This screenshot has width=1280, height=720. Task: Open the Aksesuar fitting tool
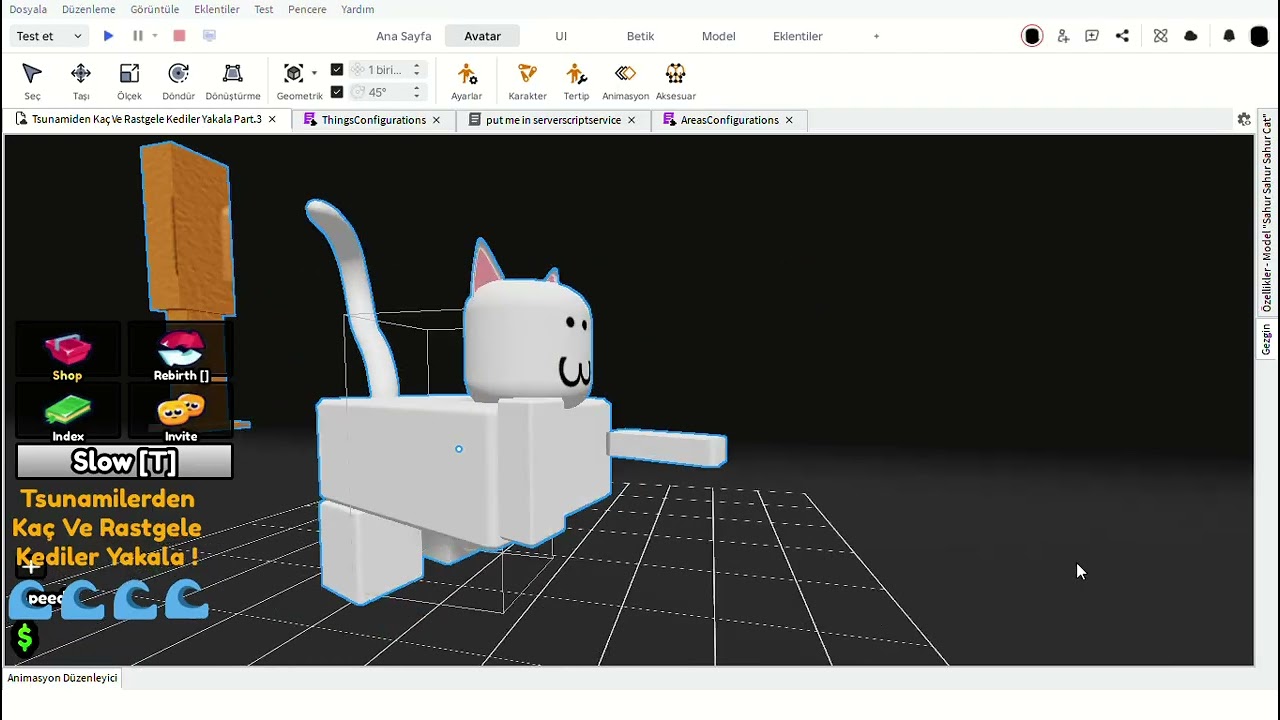675,81
